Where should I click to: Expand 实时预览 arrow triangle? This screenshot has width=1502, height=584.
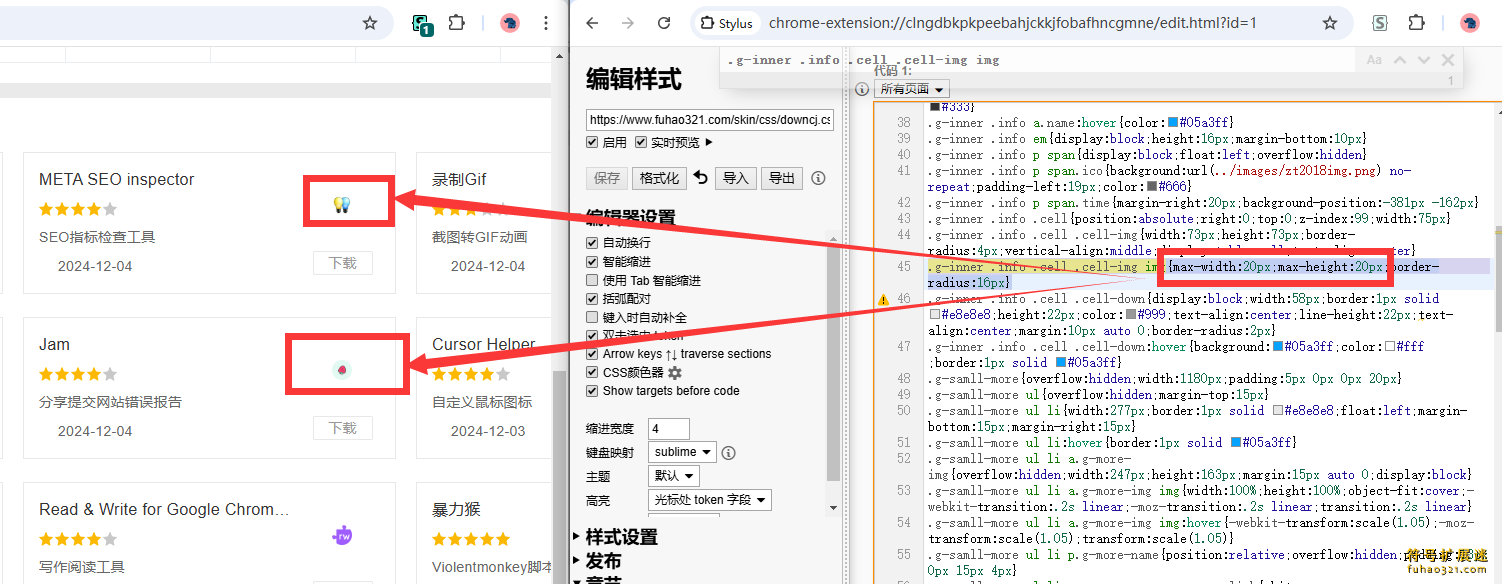point(709,143)
